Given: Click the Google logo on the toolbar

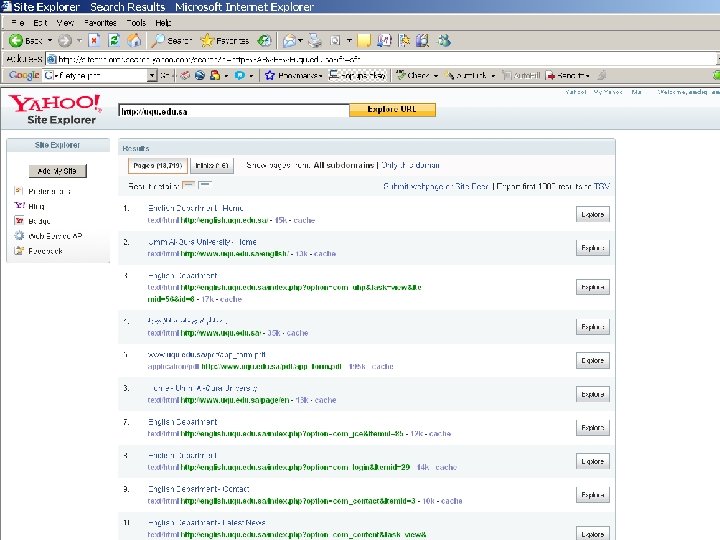Looking at the screenshot, I should (x=24, y=75).
